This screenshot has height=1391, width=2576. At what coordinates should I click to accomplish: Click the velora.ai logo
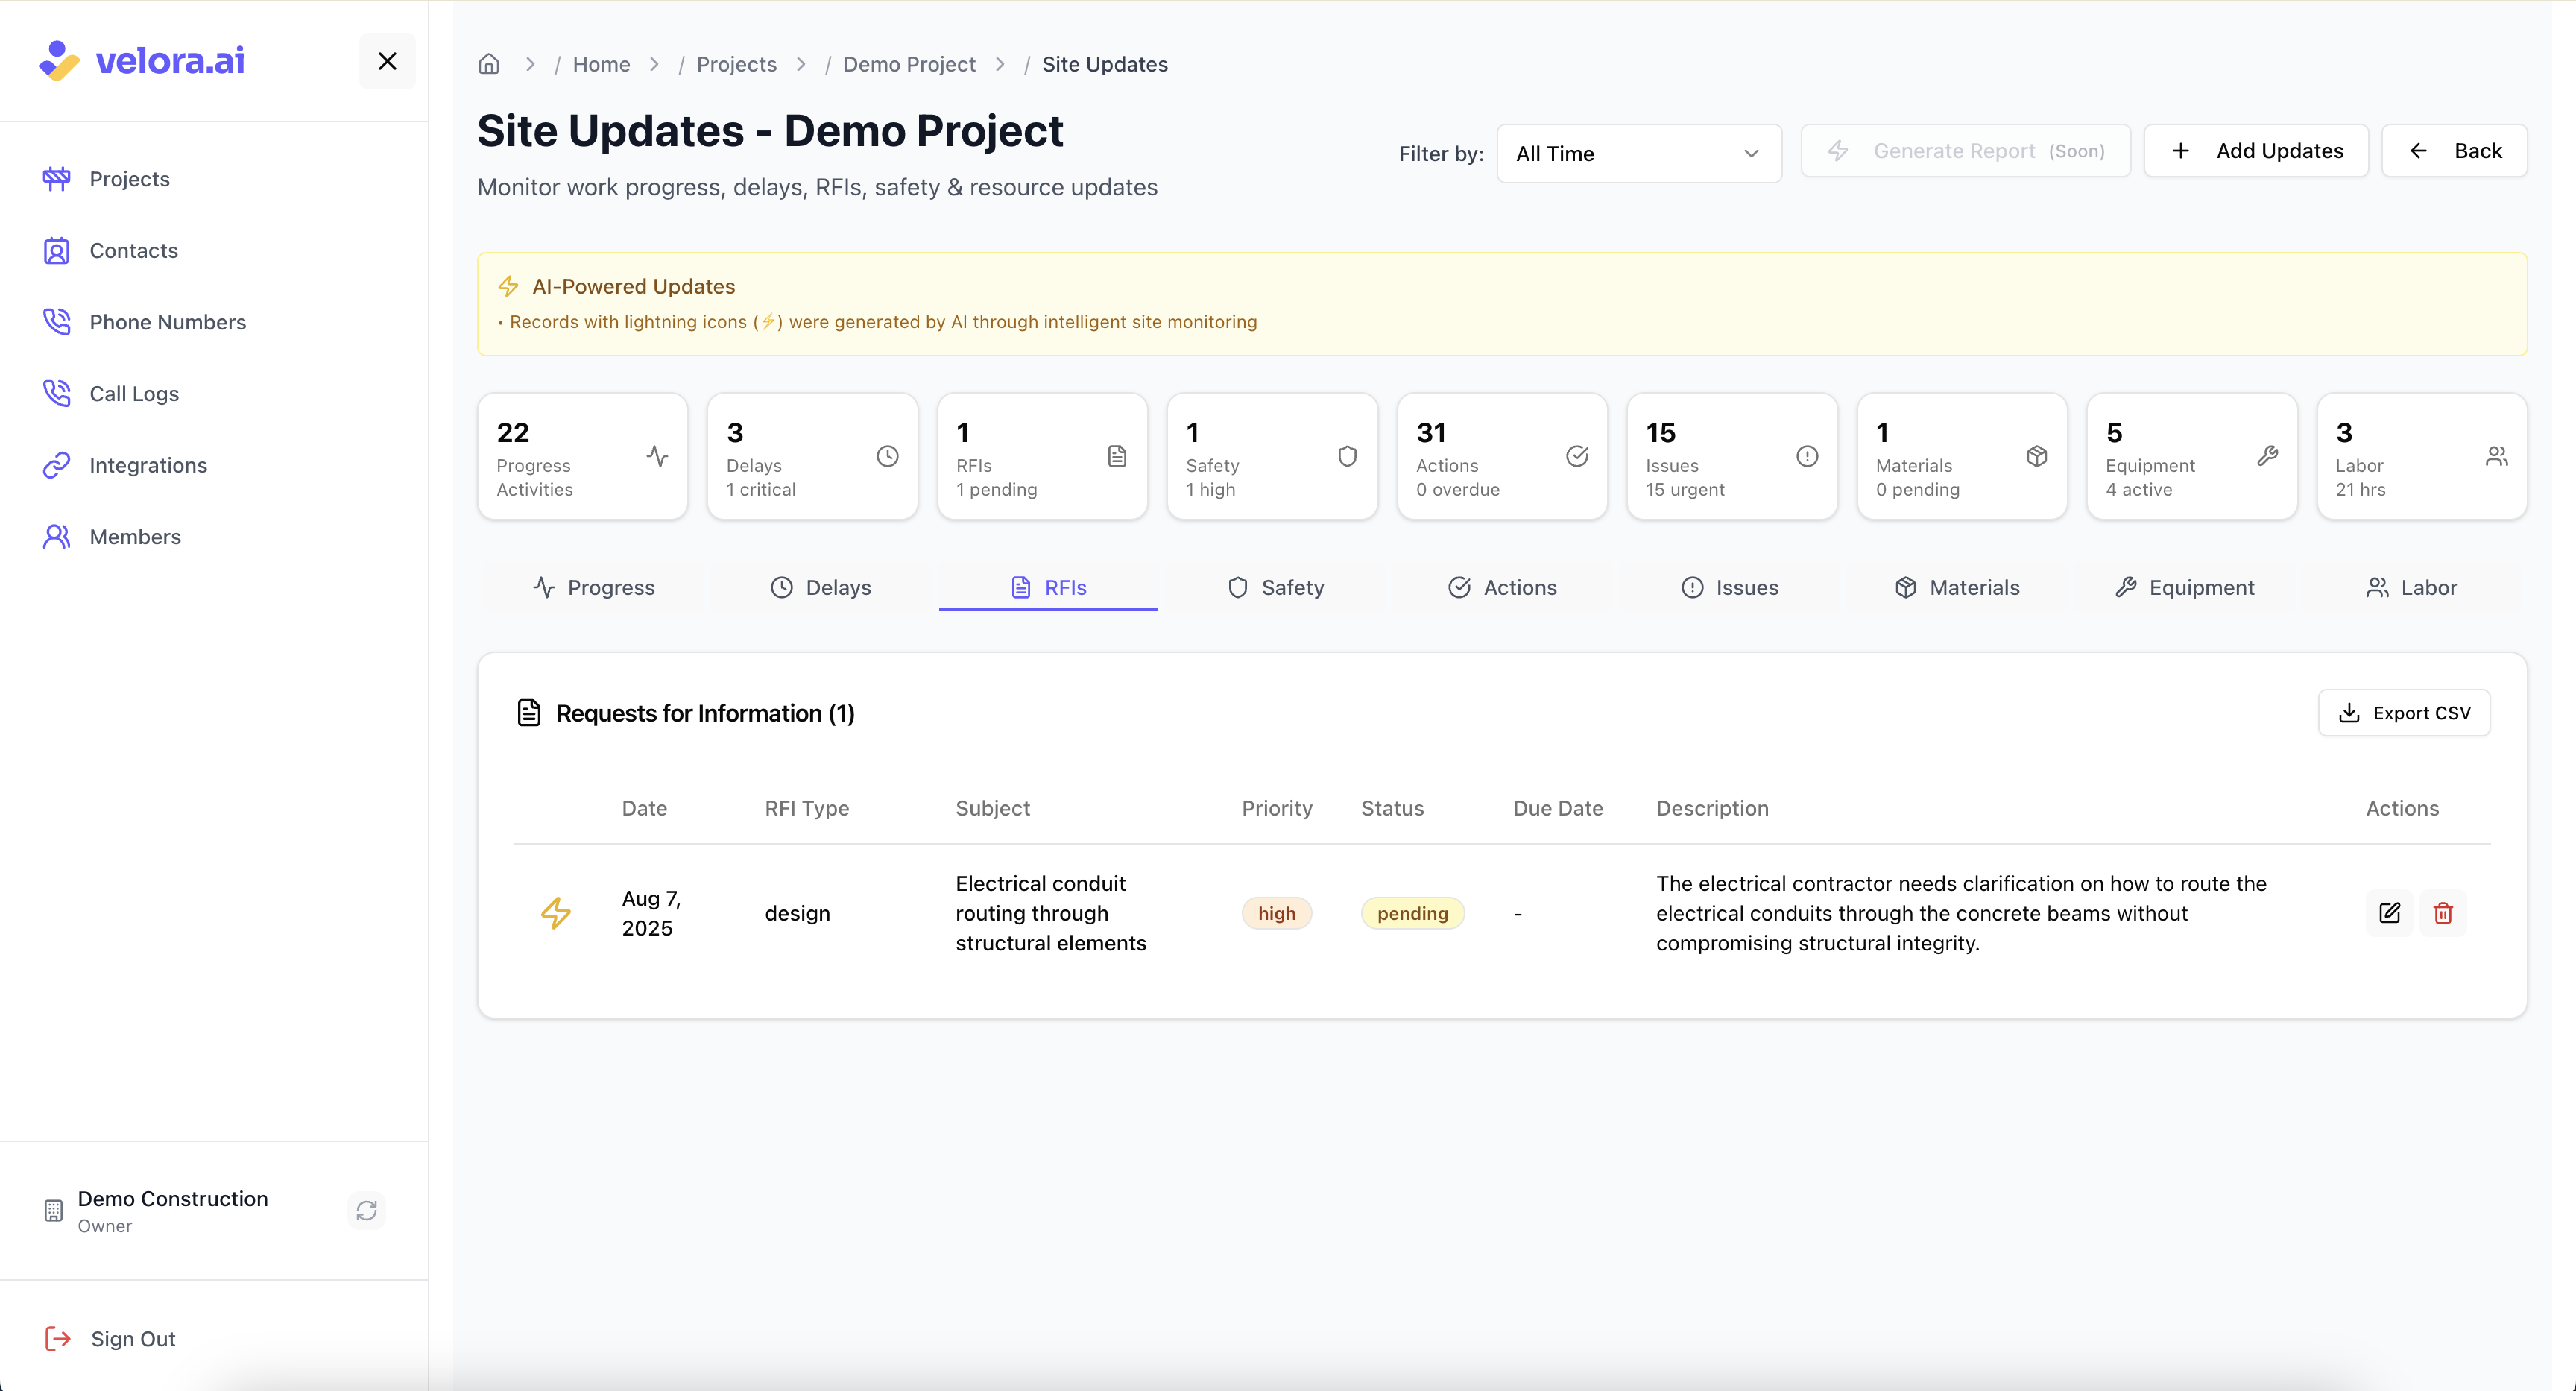(141, 61)
